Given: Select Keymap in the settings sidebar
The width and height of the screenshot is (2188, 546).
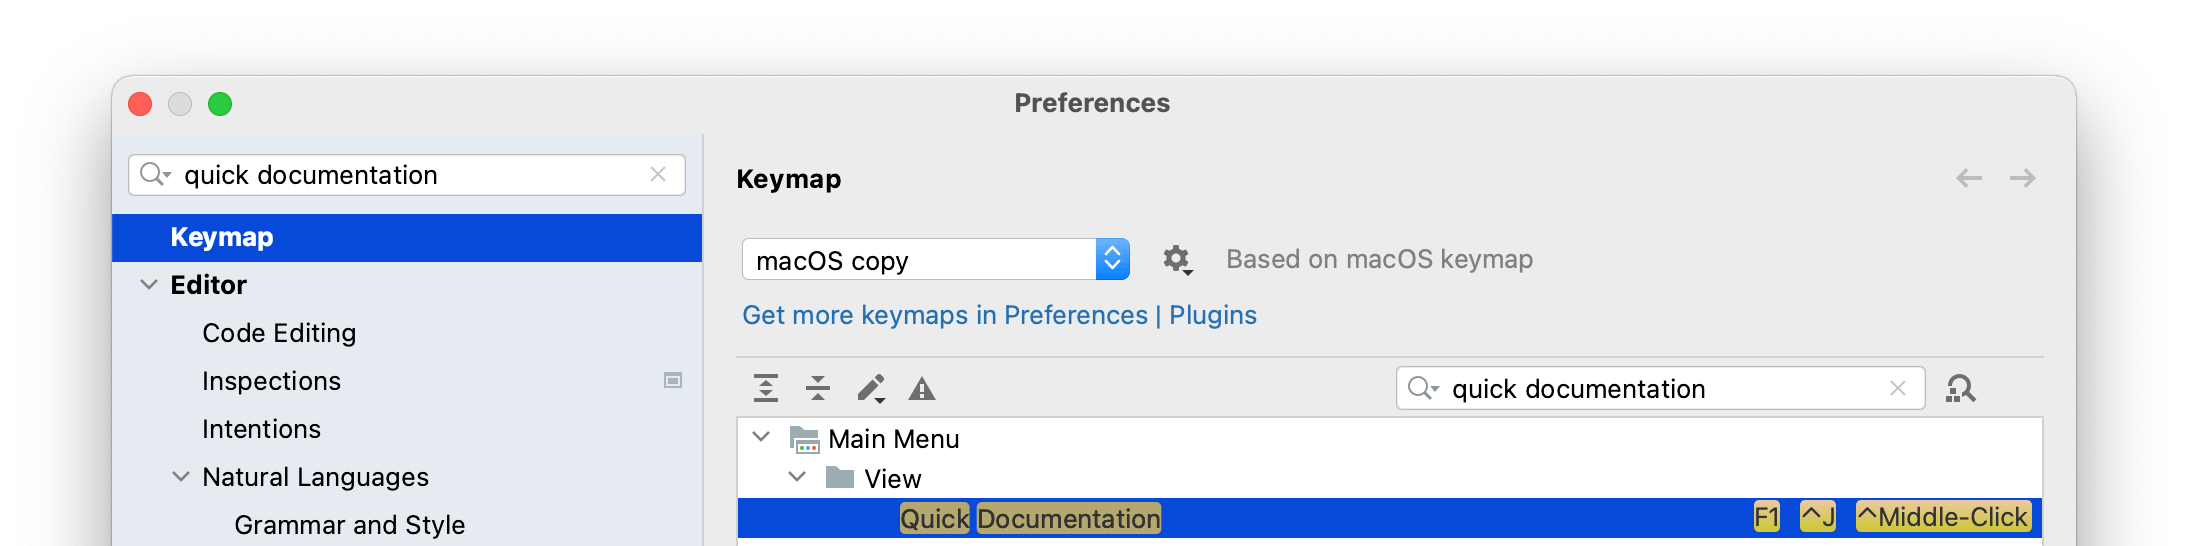Looking at the screenshot, I should coord(222,237).
